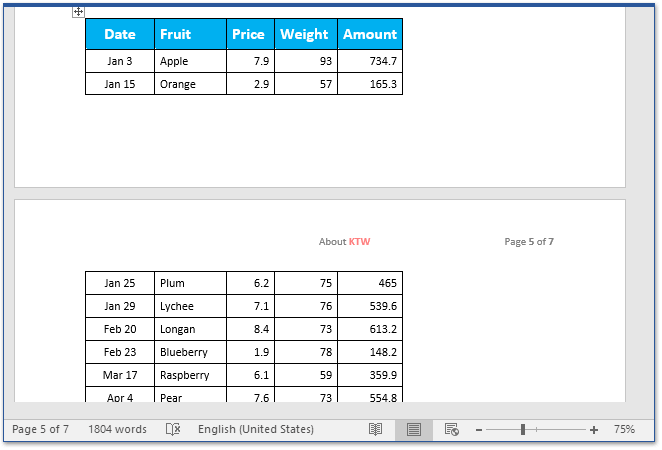Image resolution: width=662 pixels, height=450 pixels.
Task: Click the Fruit header cell
Action: coord(190,34)
